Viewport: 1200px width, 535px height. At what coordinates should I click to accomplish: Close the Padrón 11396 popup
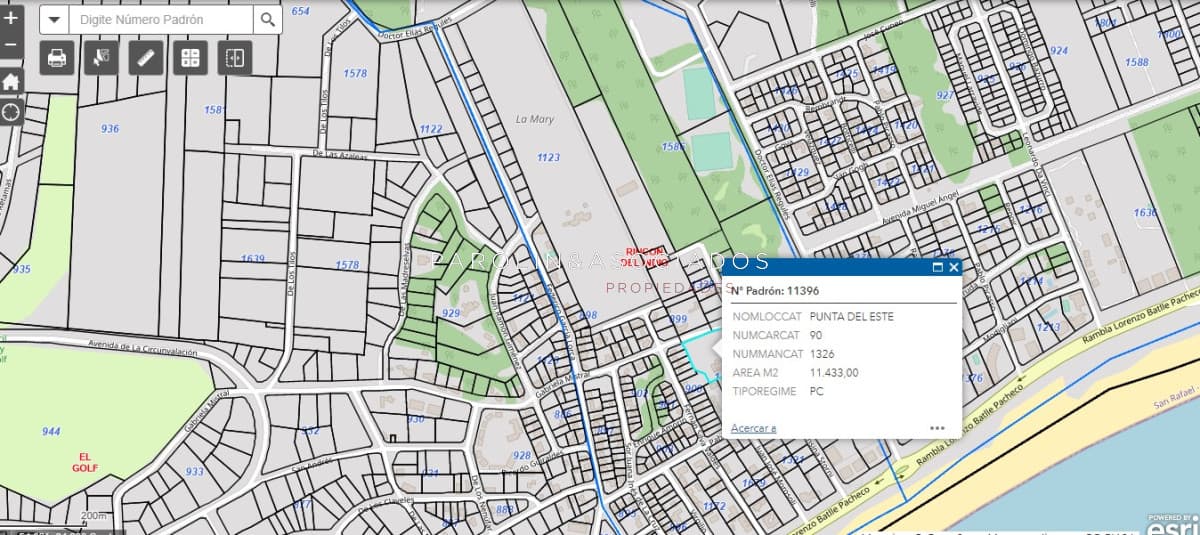[954, 267]
